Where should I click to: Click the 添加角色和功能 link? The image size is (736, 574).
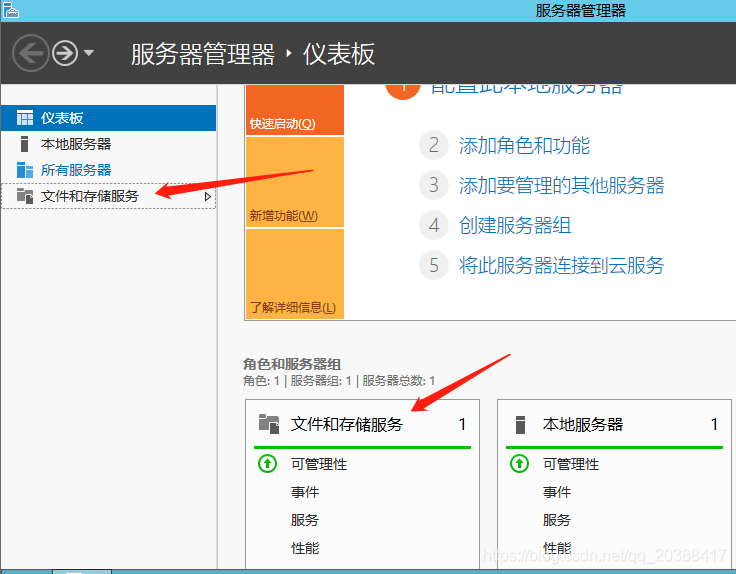pyautogui.click(x=523, y=146)
